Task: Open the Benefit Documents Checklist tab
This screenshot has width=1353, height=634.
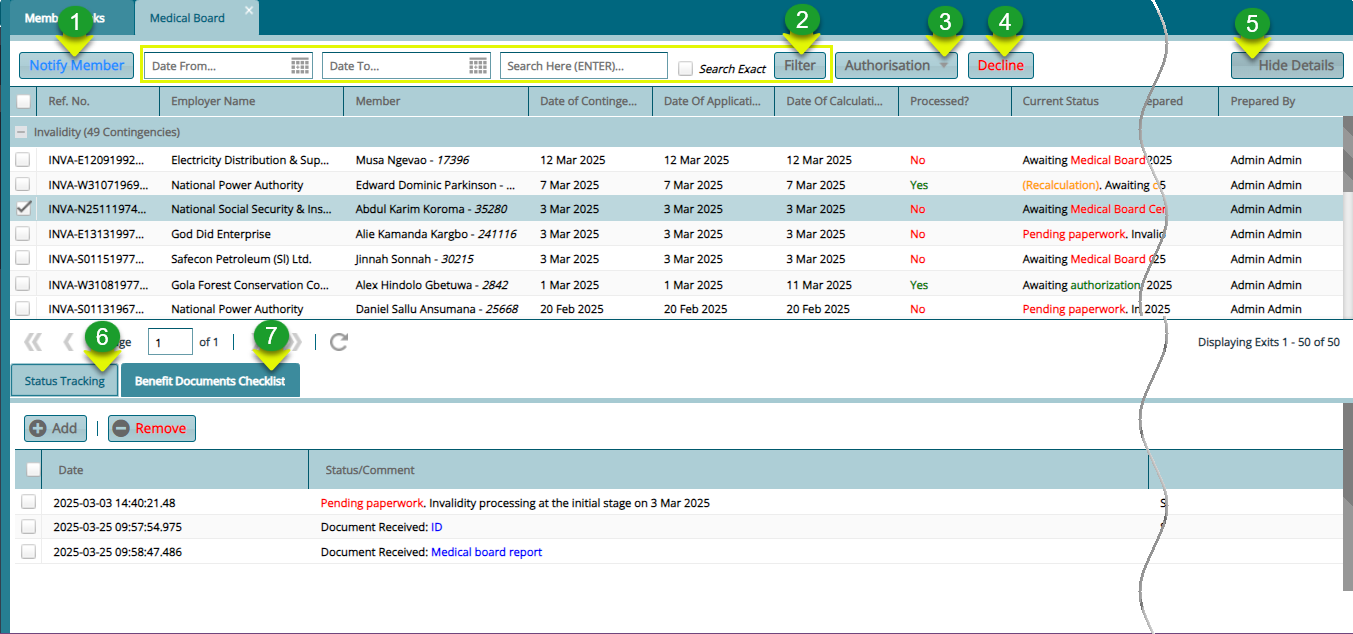Action: [x=210, y=380]
